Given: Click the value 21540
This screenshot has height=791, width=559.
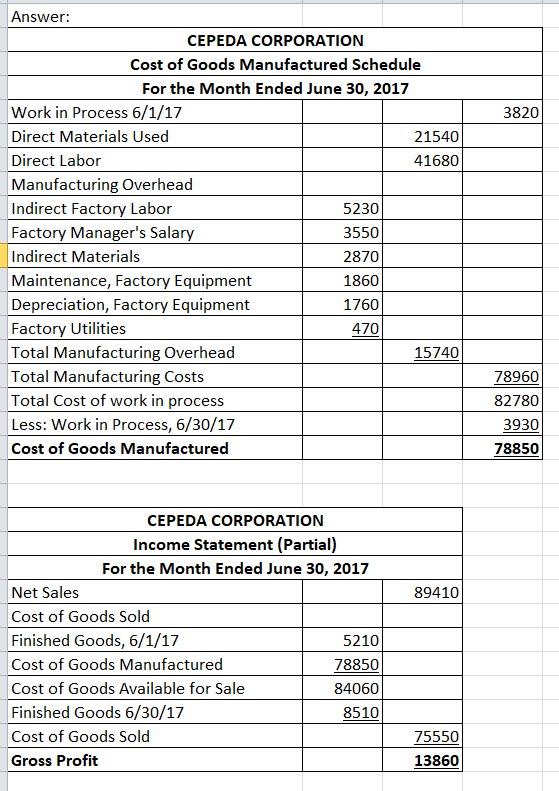Looking at the screenshot, I should [436, 137].
